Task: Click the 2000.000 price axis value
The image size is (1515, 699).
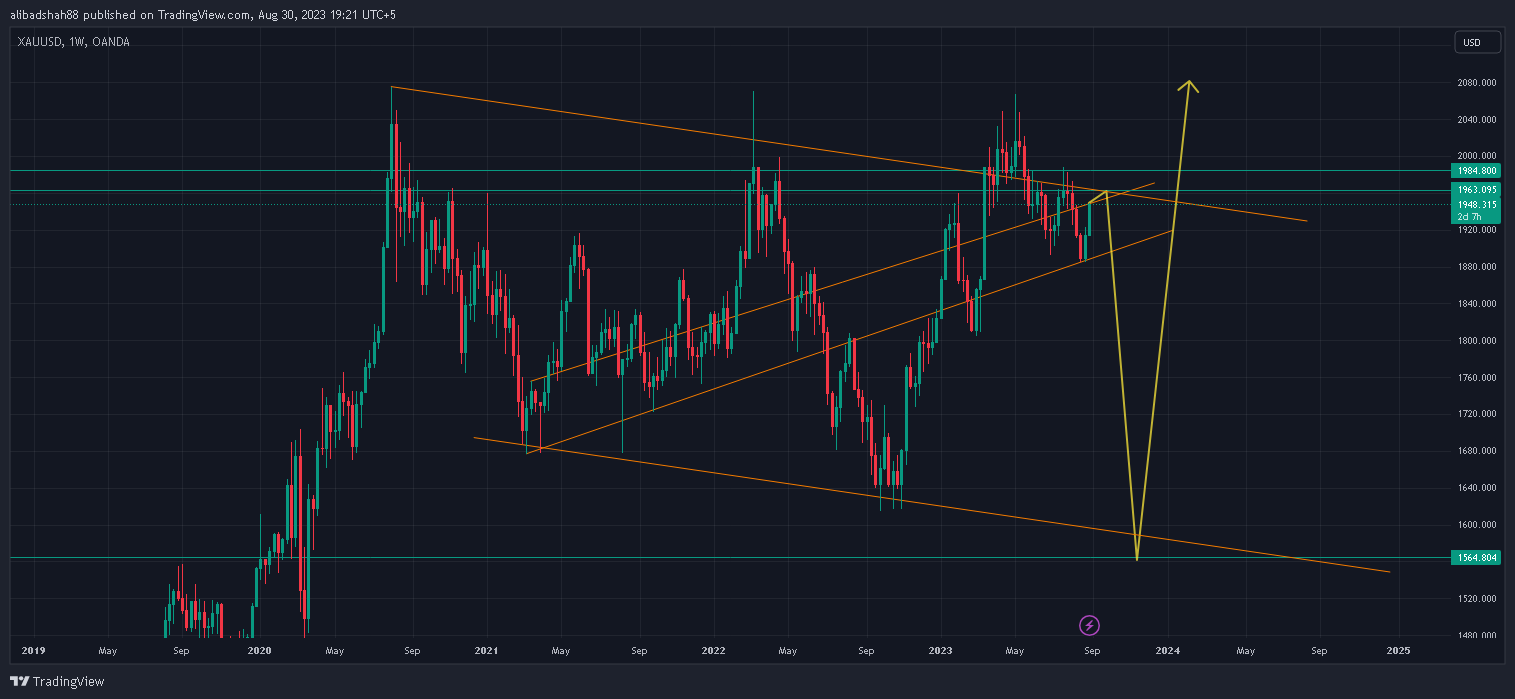Action: click(x=1476, y=156)
